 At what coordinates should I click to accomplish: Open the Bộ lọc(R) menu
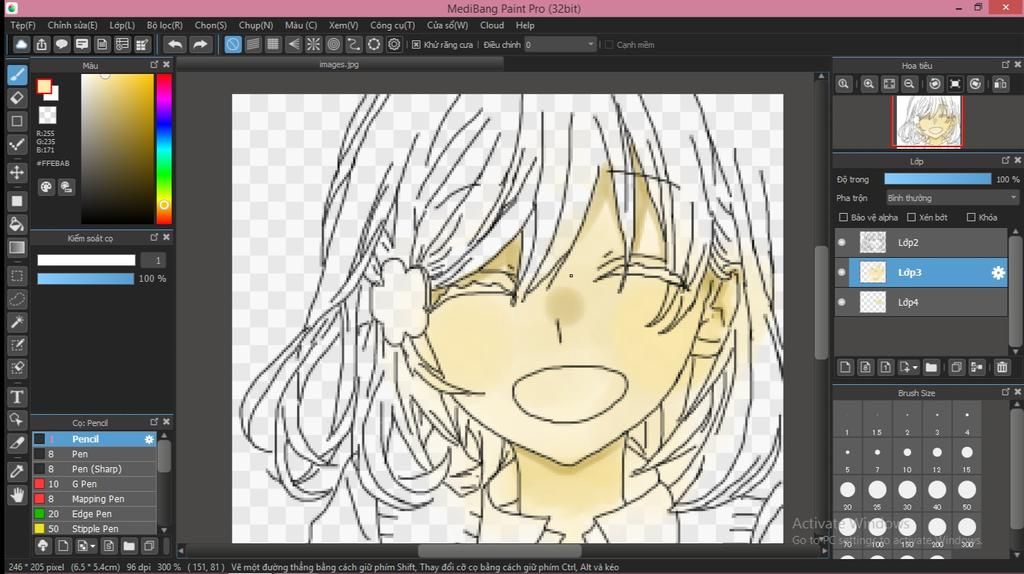click(165, 25)
